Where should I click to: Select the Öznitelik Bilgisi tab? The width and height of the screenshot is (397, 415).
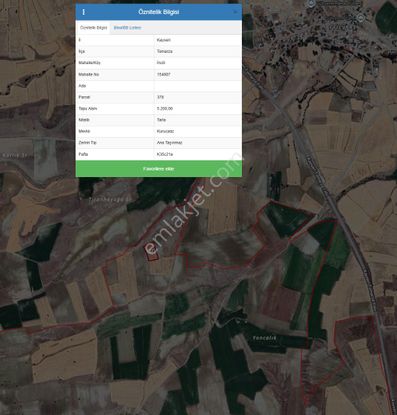[93, 28]
